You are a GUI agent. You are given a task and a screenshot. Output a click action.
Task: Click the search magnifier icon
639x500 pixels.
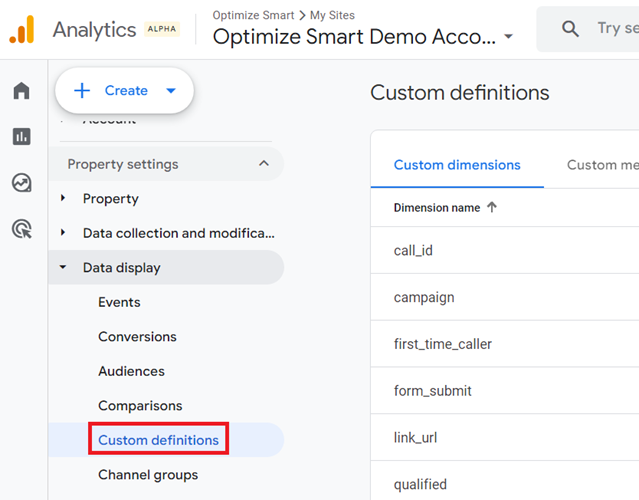[x=570, y=29]
